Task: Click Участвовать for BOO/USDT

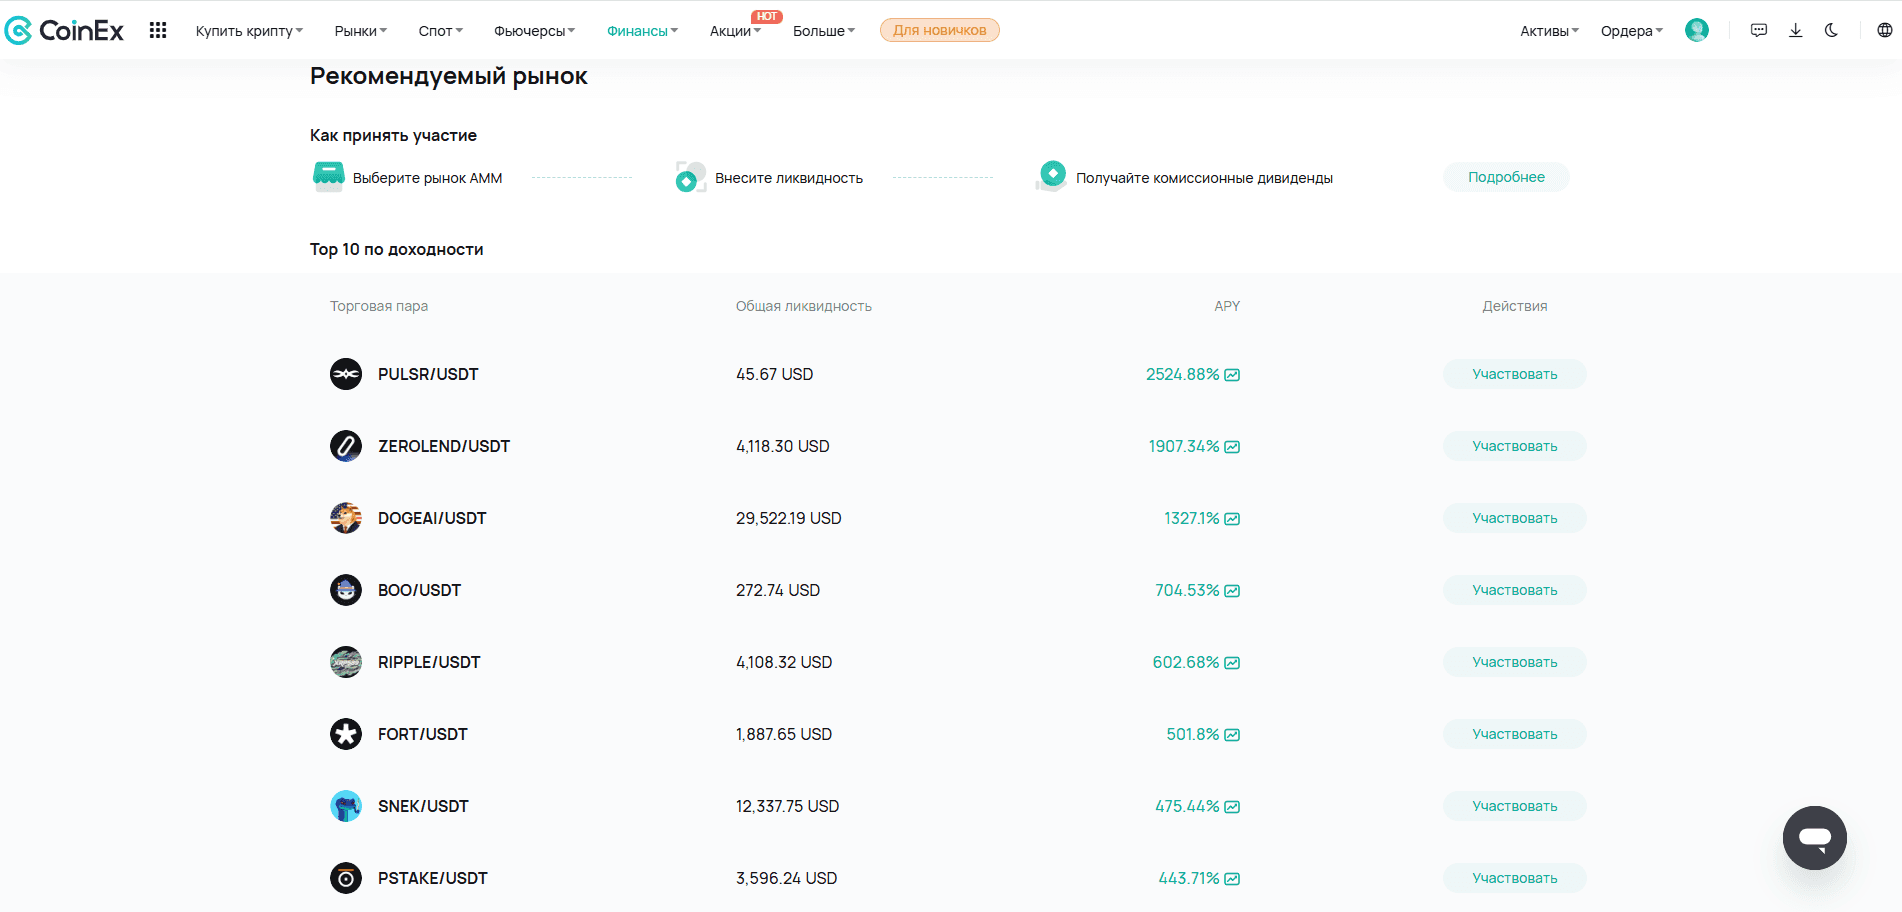Action: [1515, 590]
